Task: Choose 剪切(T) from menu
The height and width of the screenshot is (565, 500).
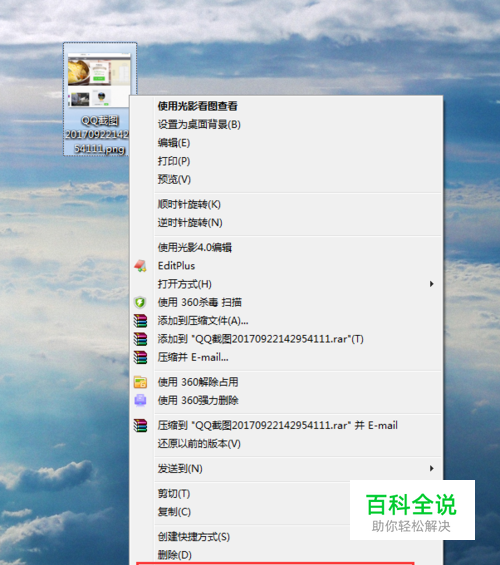Action: tap(174, 494)
